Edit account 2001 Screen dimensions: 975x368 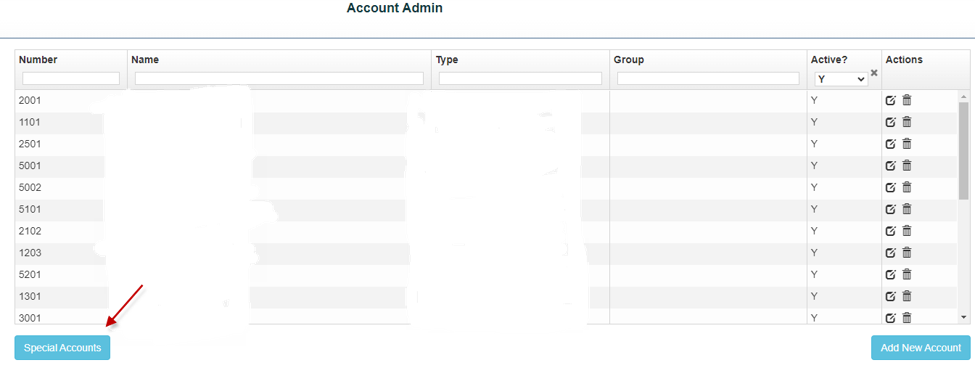(890, 100)
